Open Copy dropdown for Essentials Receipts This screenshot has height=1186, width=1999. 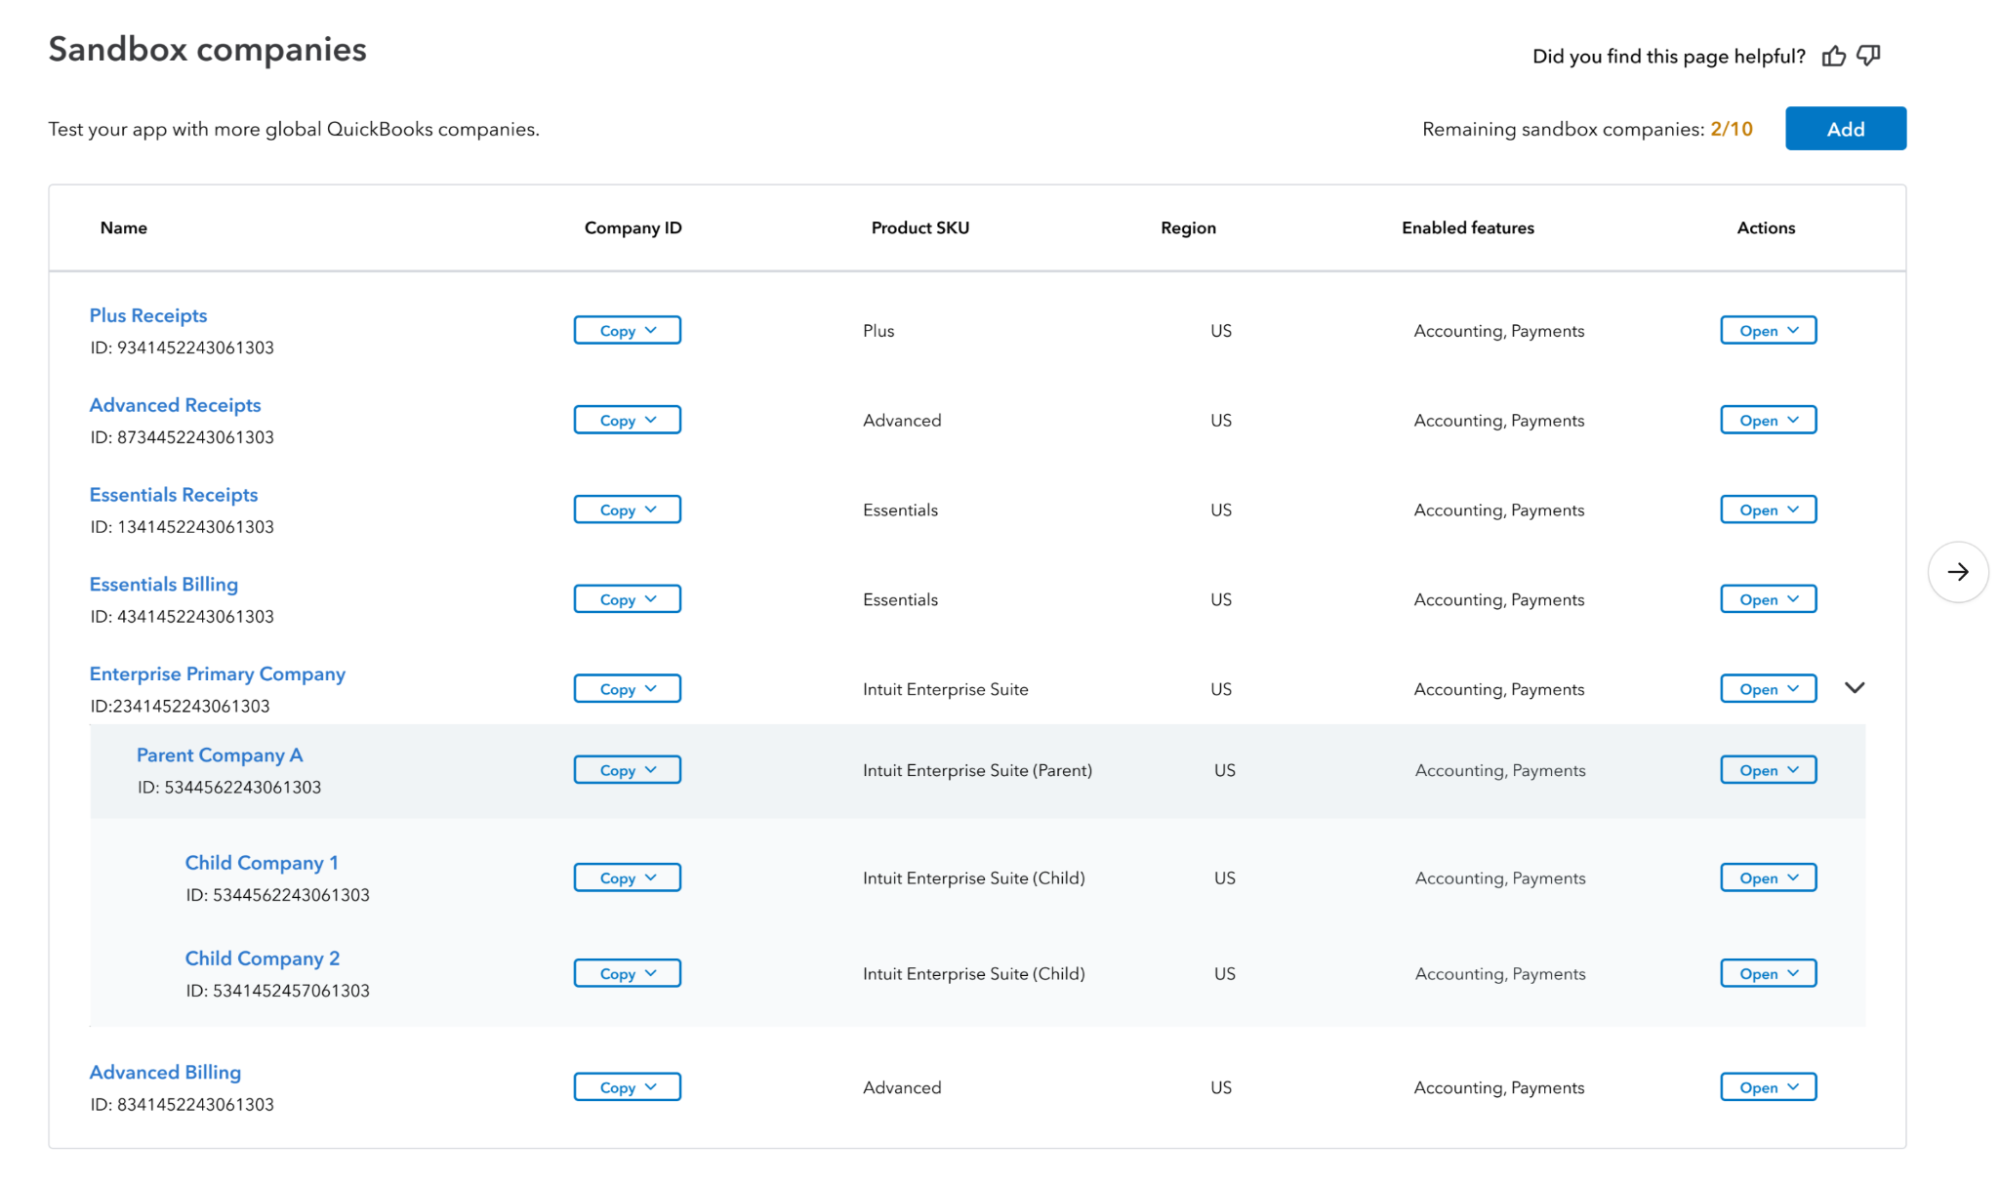[x=627, y=509]
